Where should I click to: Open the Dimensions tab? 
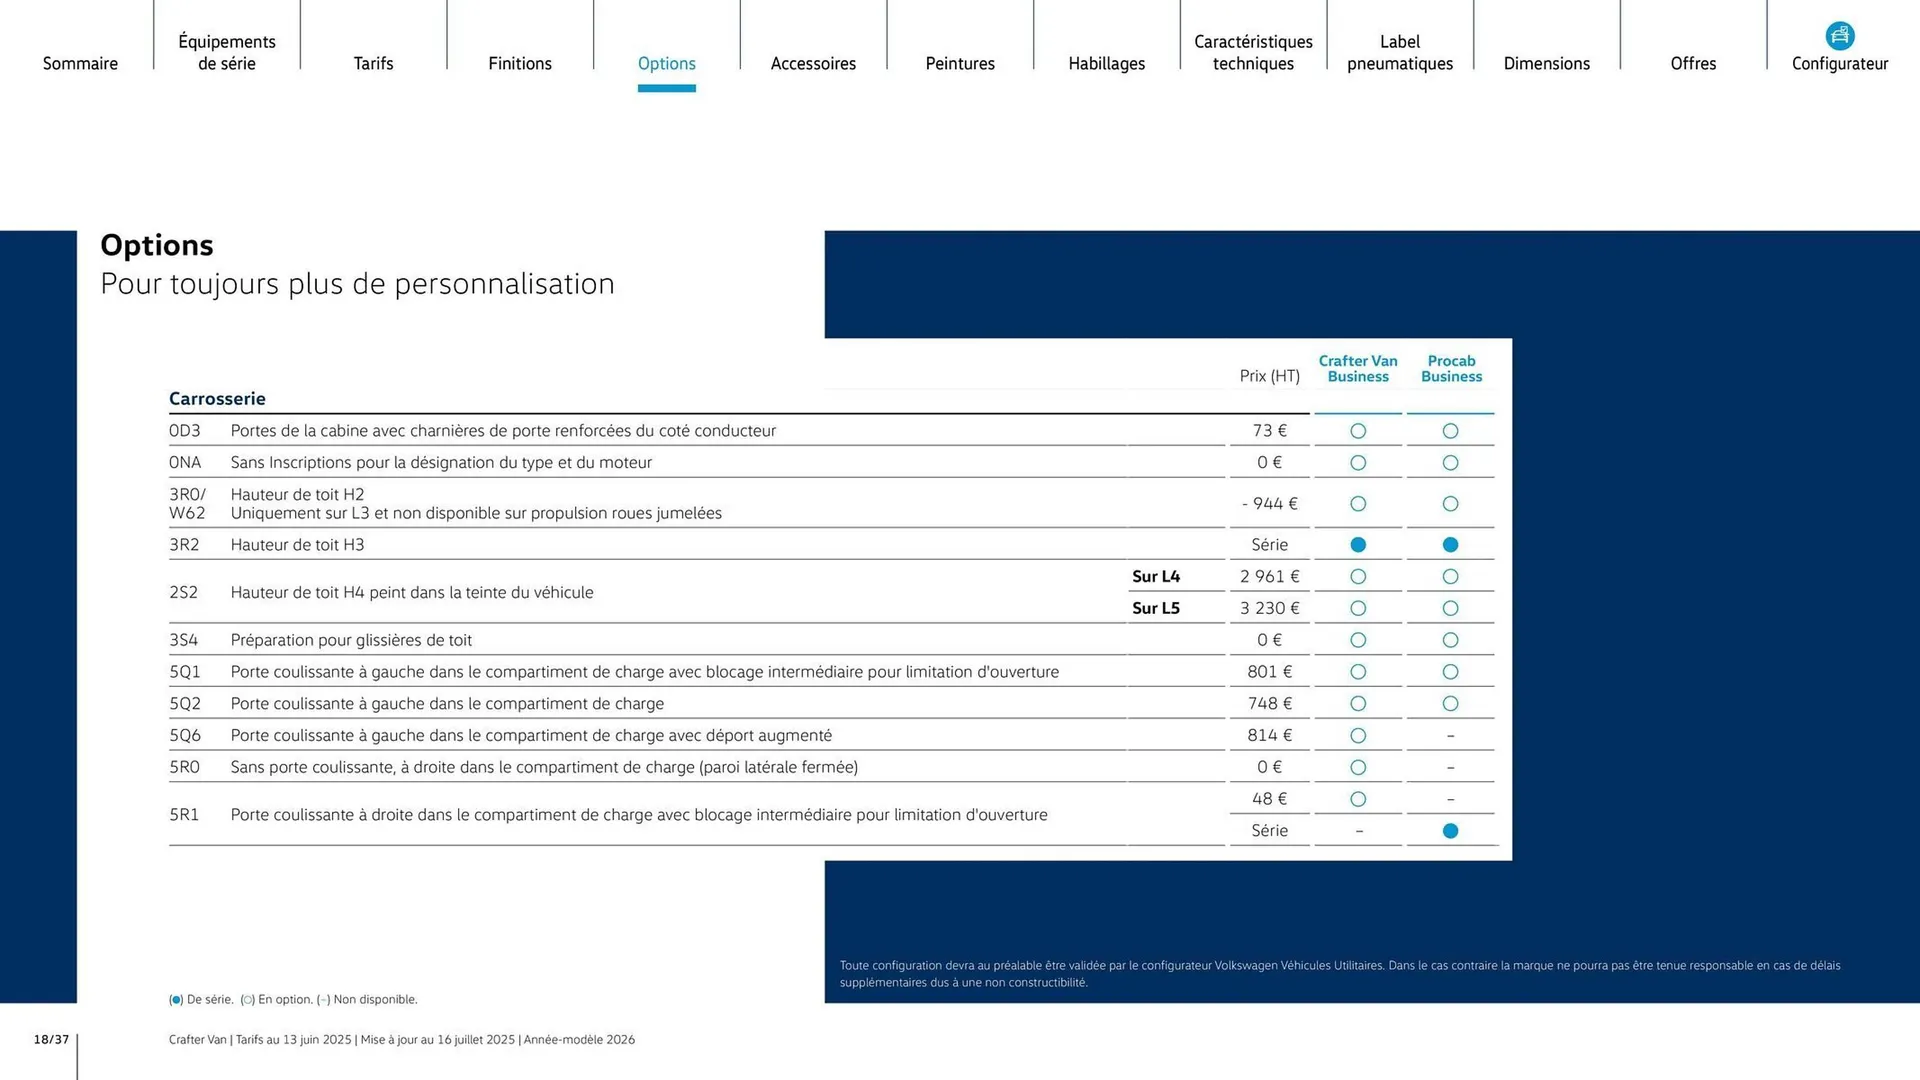click(x=1546, y=63)
